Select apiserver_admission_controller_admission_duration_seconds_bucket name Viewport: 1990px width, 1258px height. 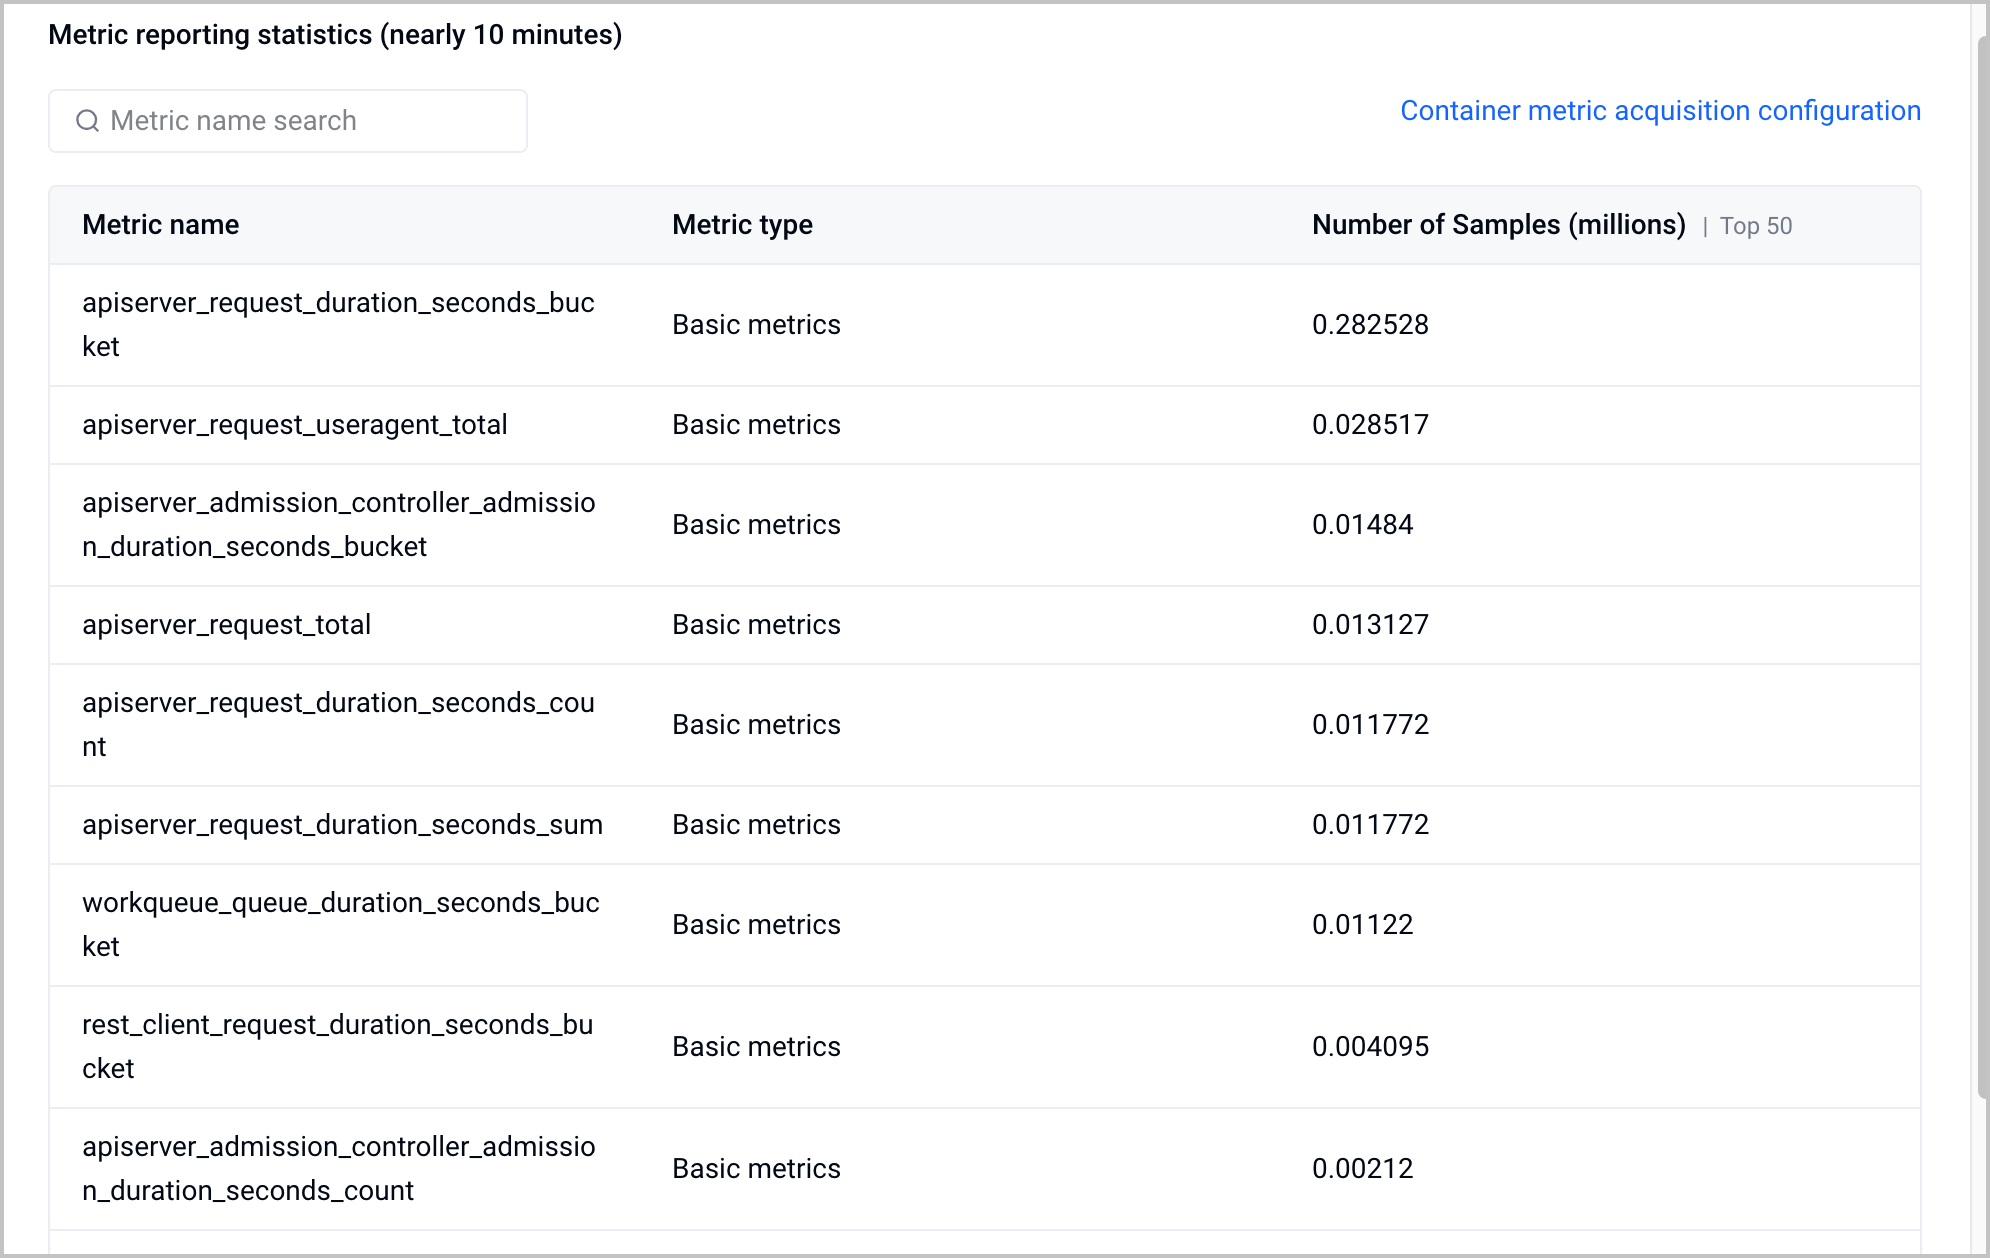(x=338, y=525)
